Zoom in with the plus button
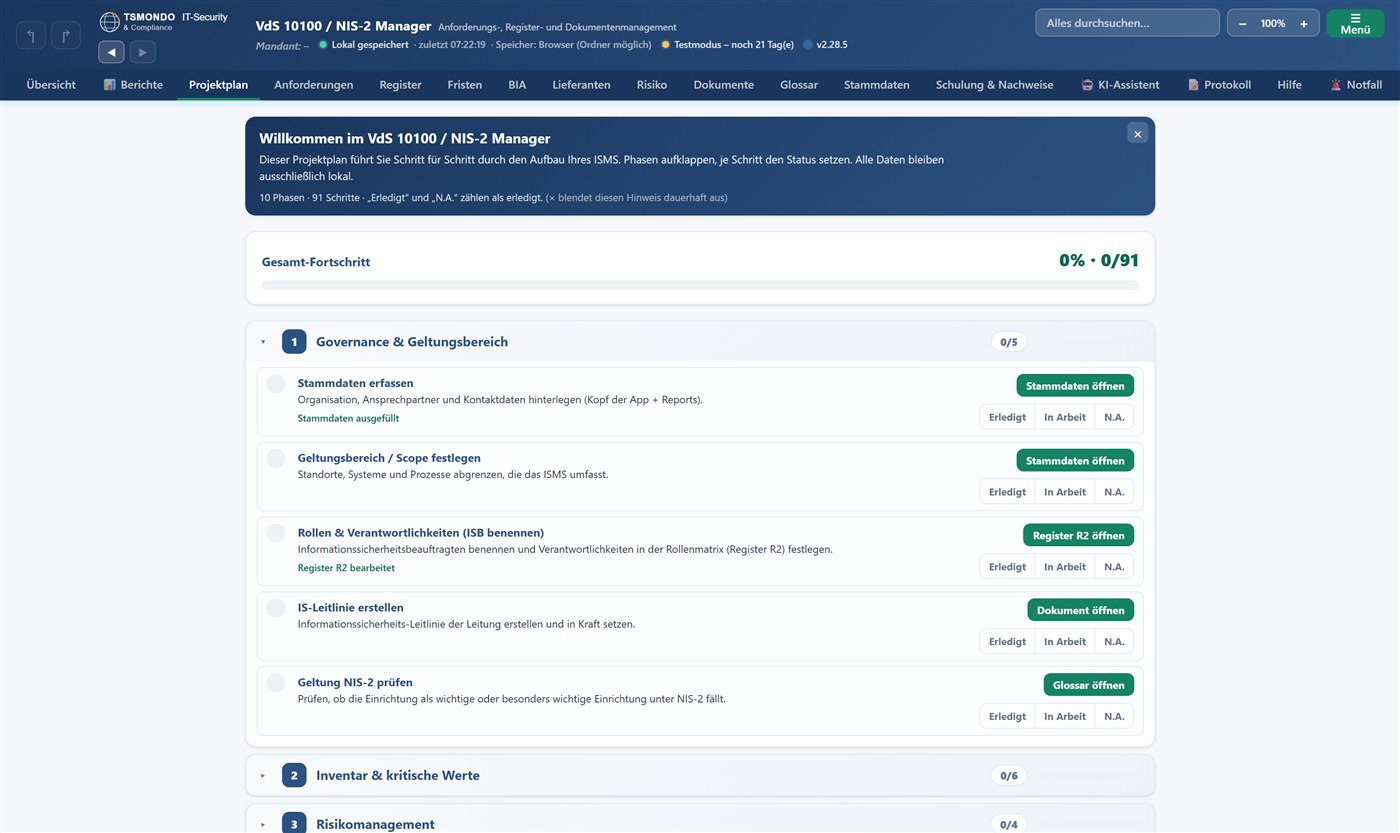Viewport: 1400px width, 833px height. click(1303, 23)
